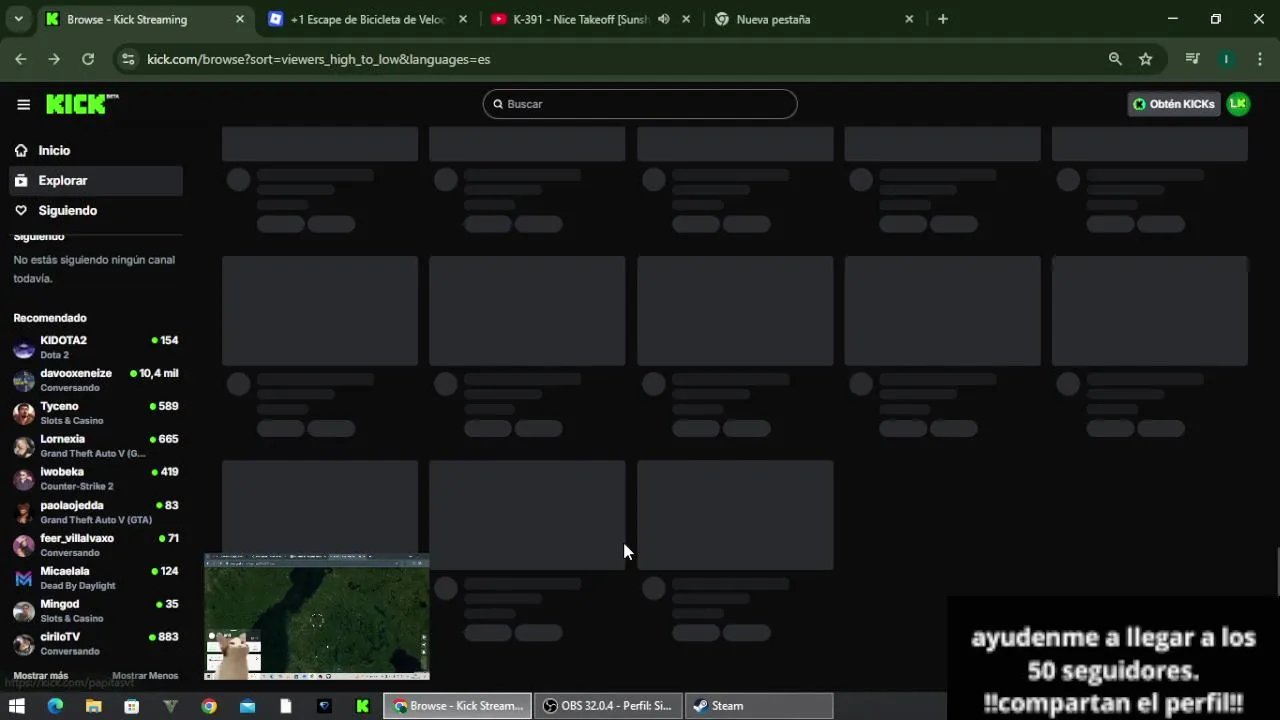Mute the K-391 tab audio
1280x720 pixels.
[x=664, y=19]
